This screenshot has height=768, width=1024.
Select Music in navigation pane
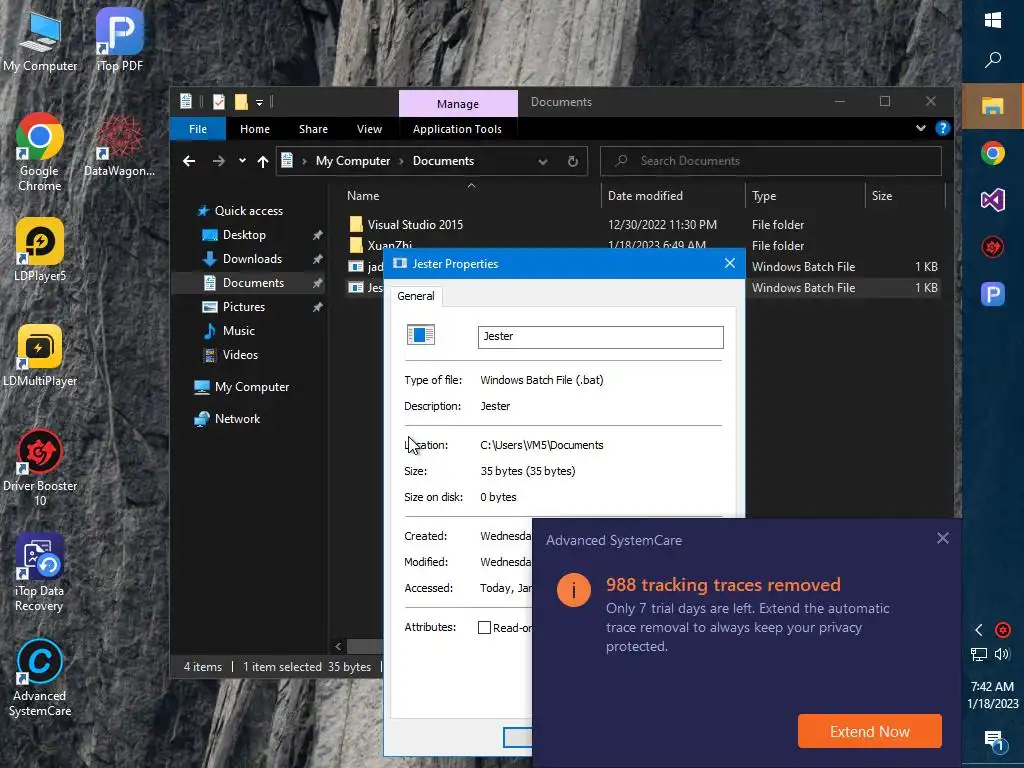(x=238, y=331)
